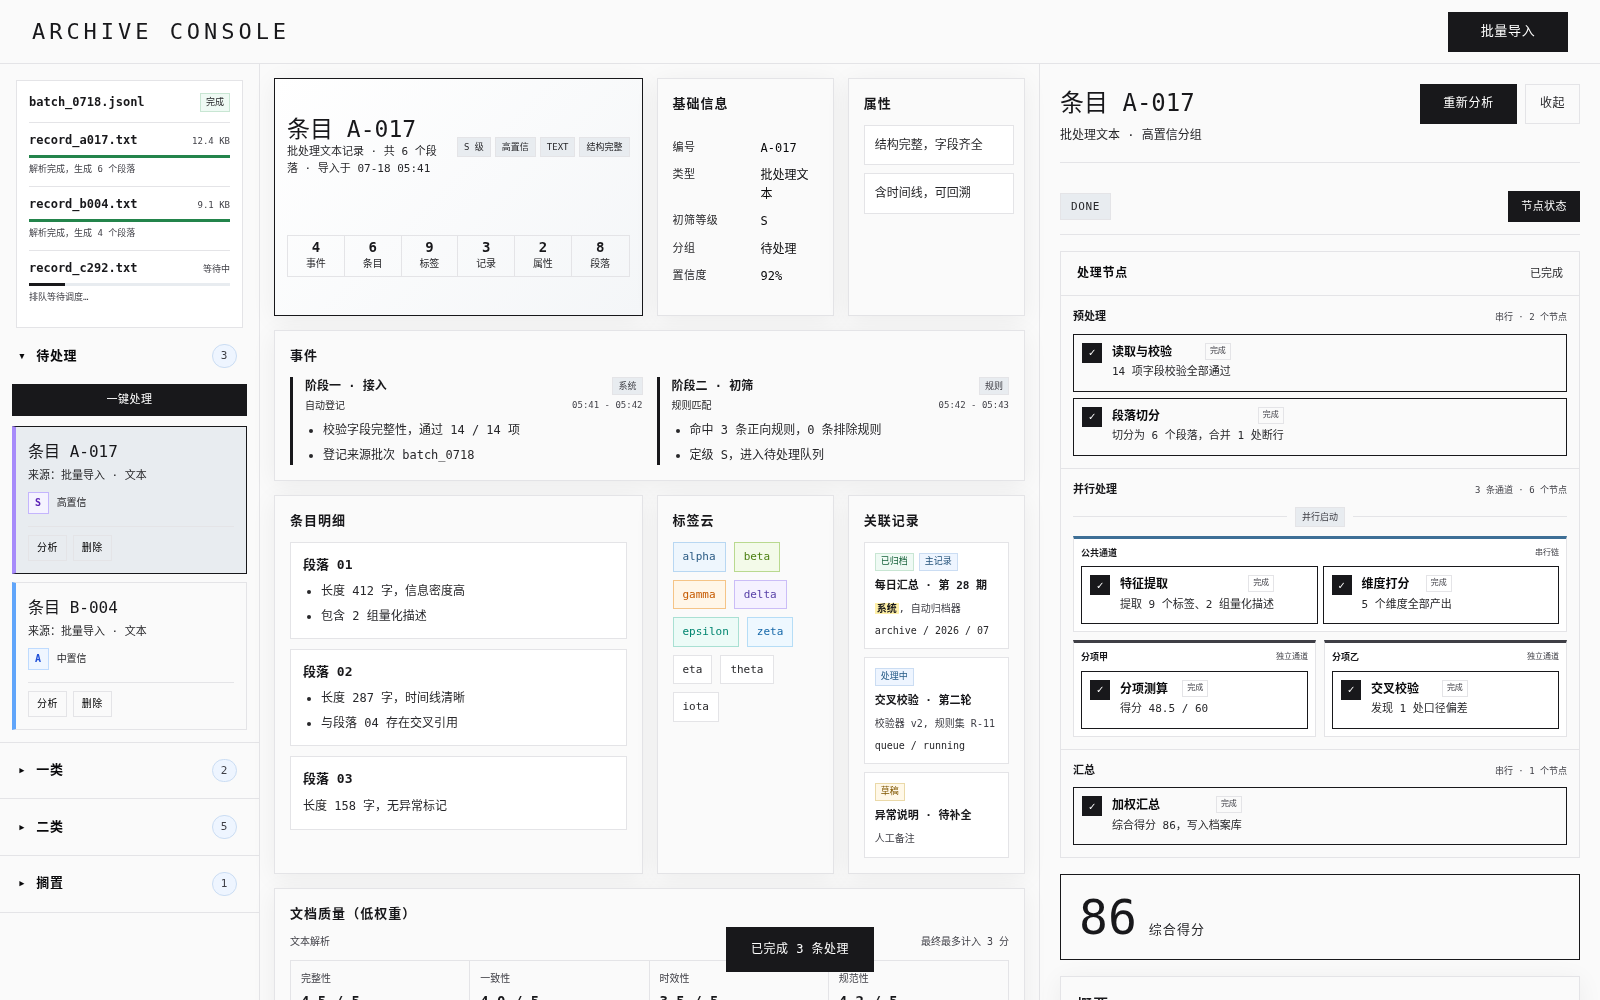Click the 阶段二 · 初筛 event

coord(833,420)
